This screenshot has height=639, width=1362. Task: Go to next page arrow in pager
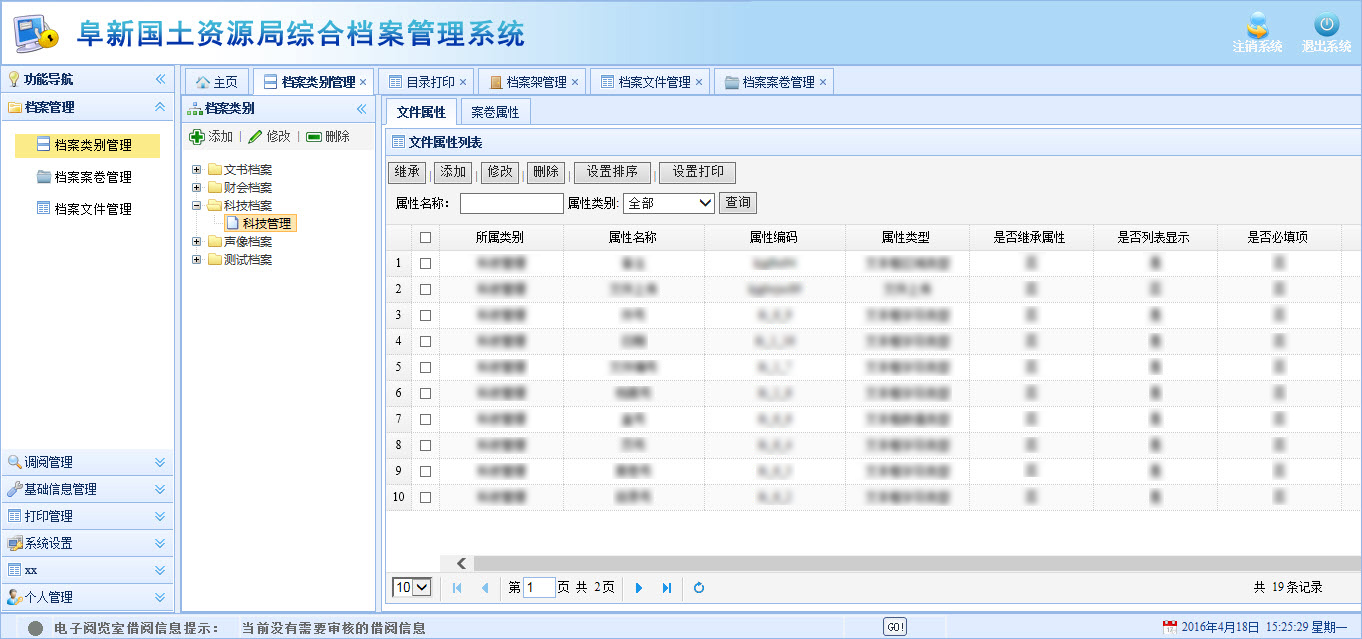coord(639,588)
